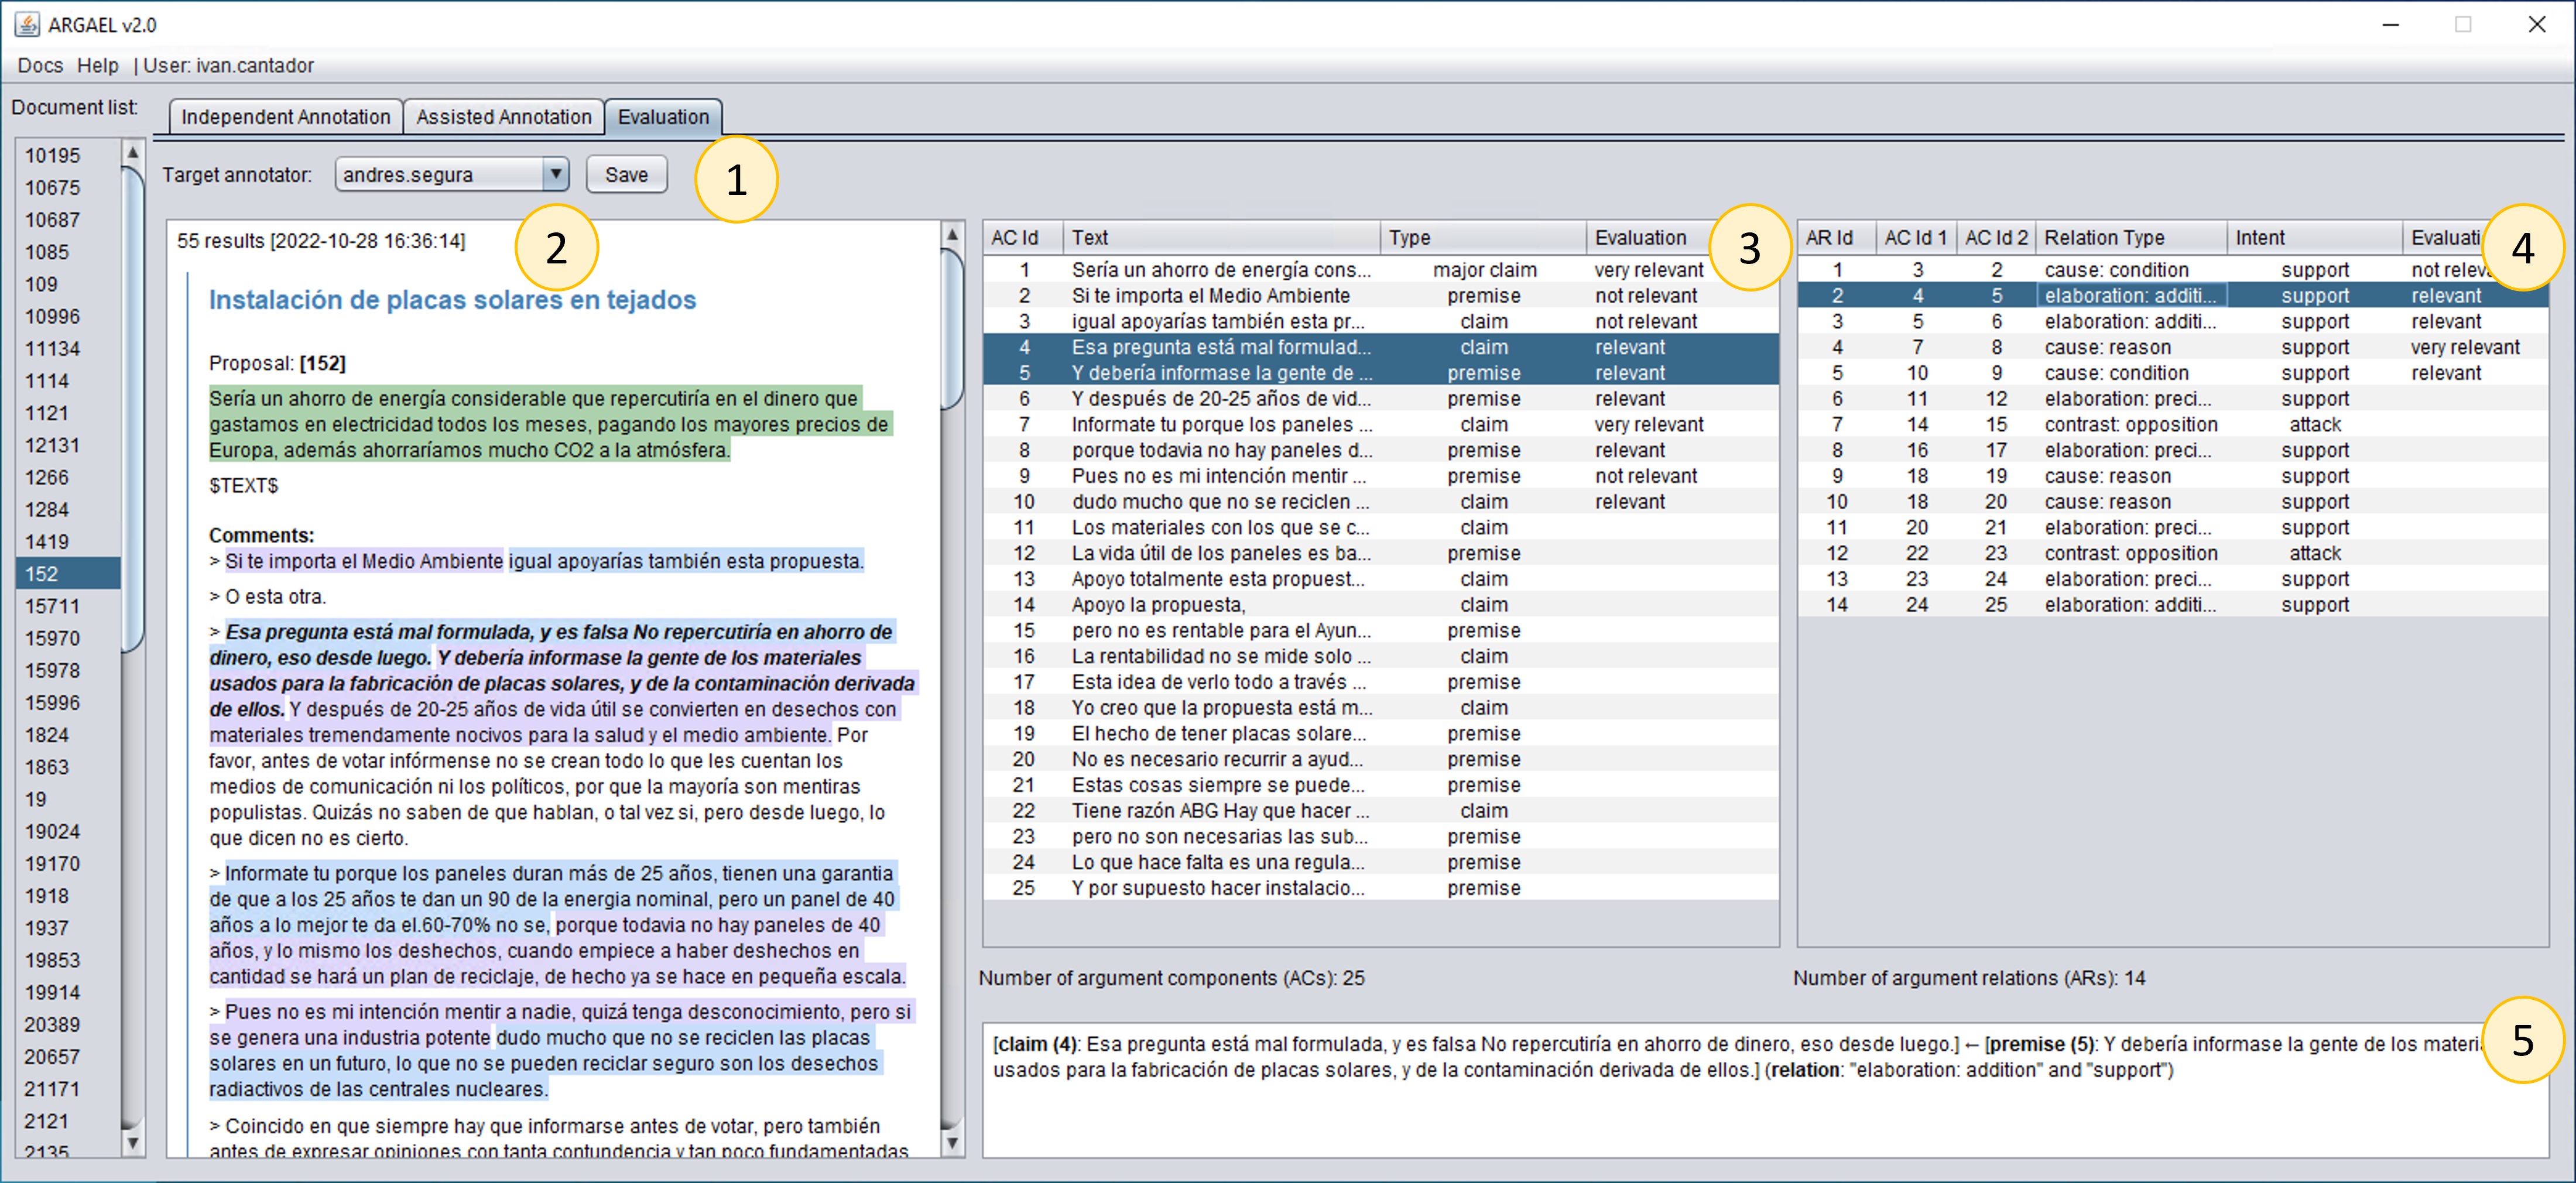Click the ARGAEL Java app icon

[x=27, y=24]
